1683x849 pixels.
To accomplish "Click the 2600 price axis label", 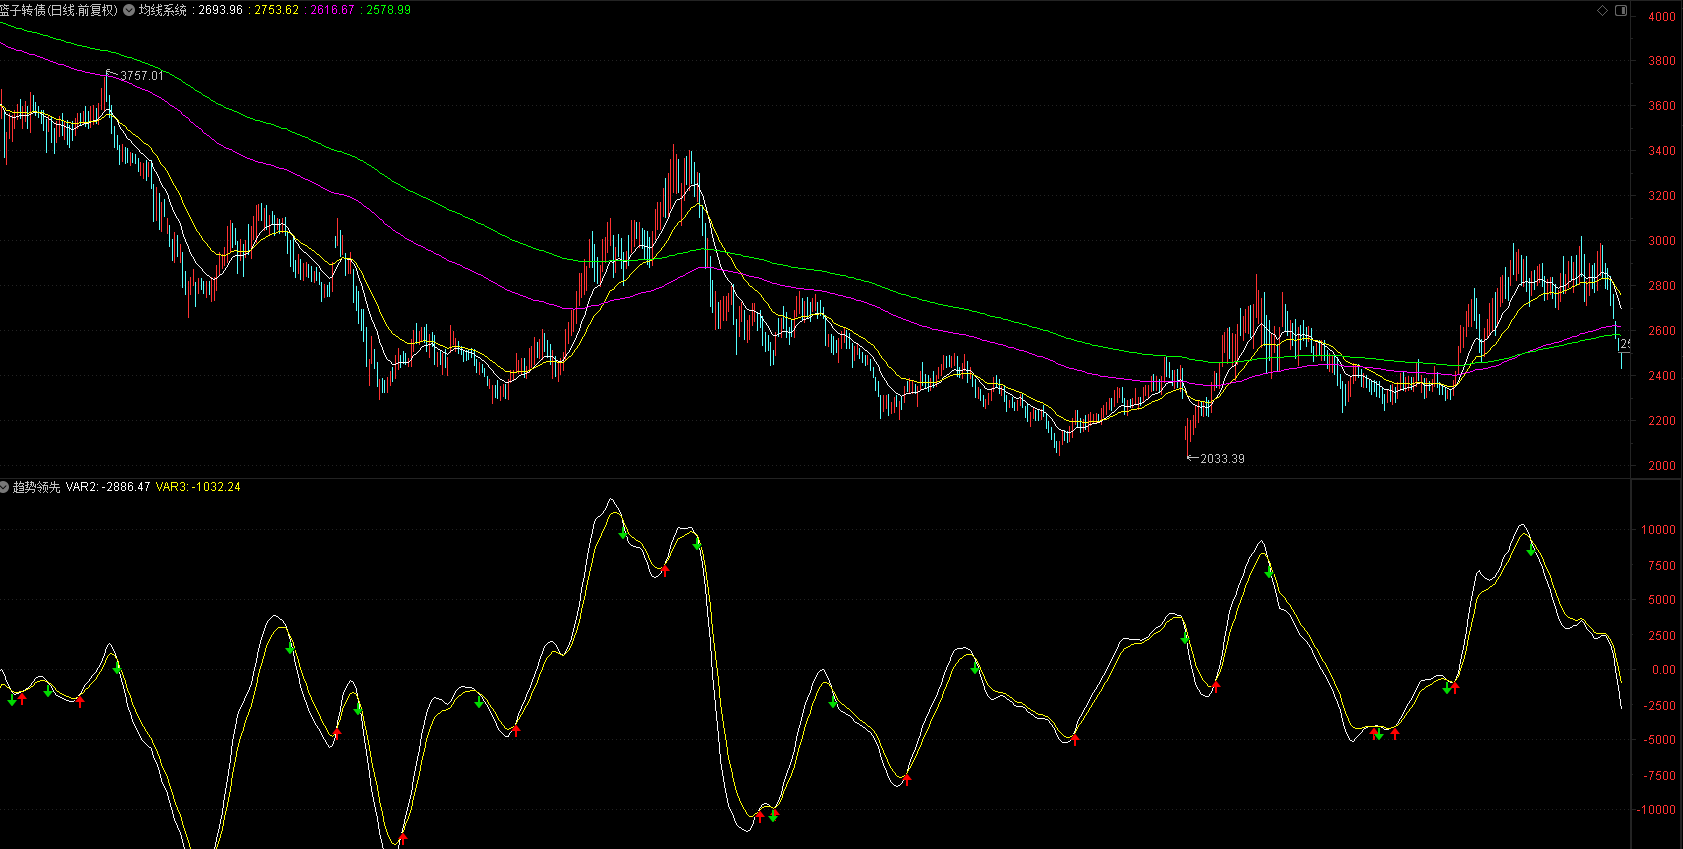I will (x=1662, y=331).
